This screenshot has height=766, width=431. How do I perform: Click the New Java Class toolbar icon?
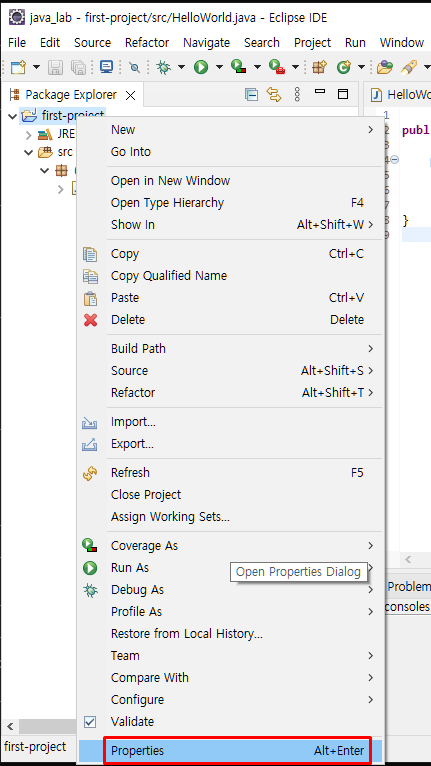(344, 67)
